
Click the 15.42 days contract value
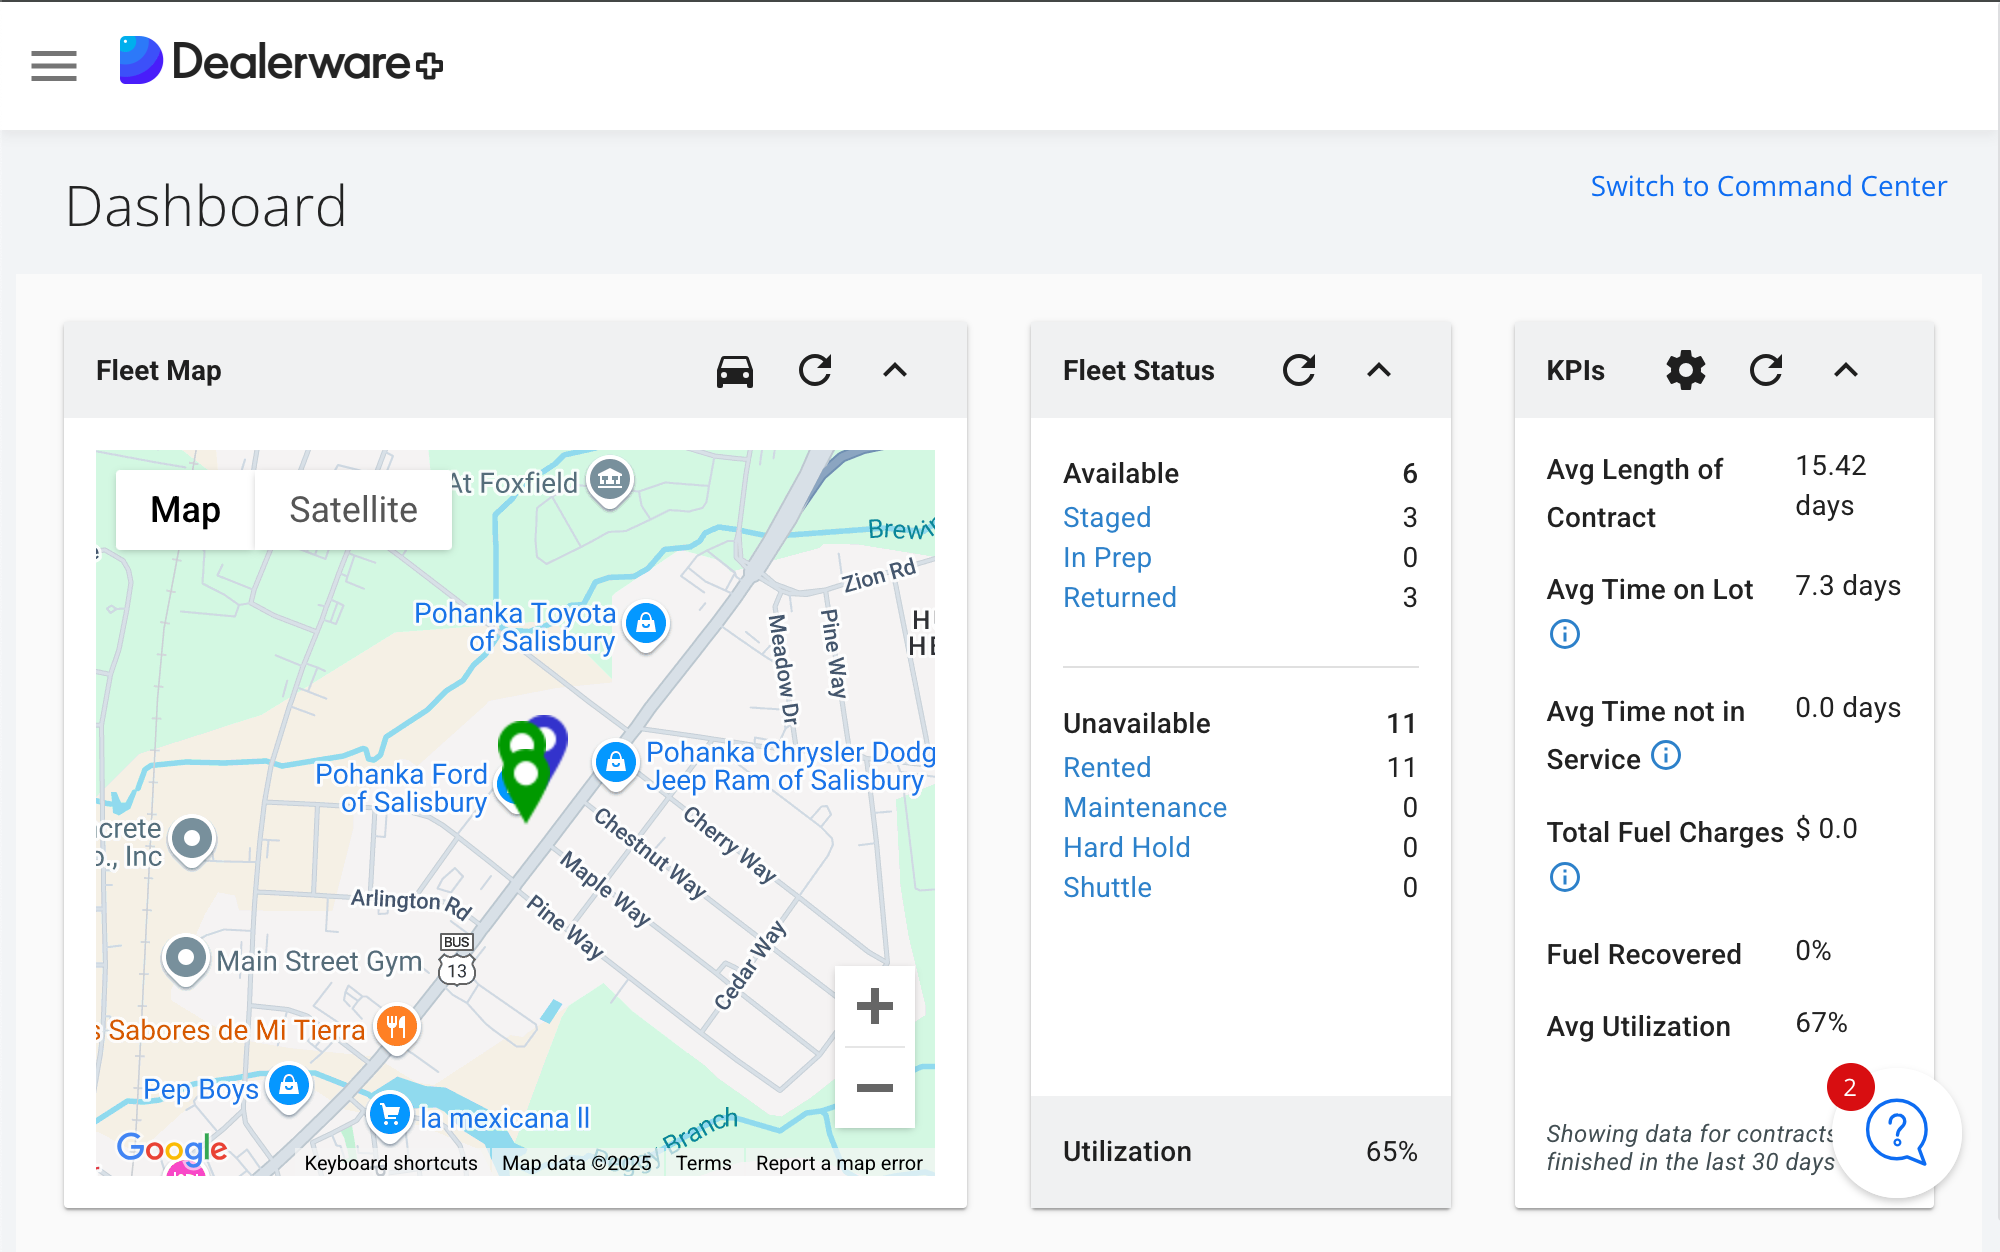[x=1831, y=485]
